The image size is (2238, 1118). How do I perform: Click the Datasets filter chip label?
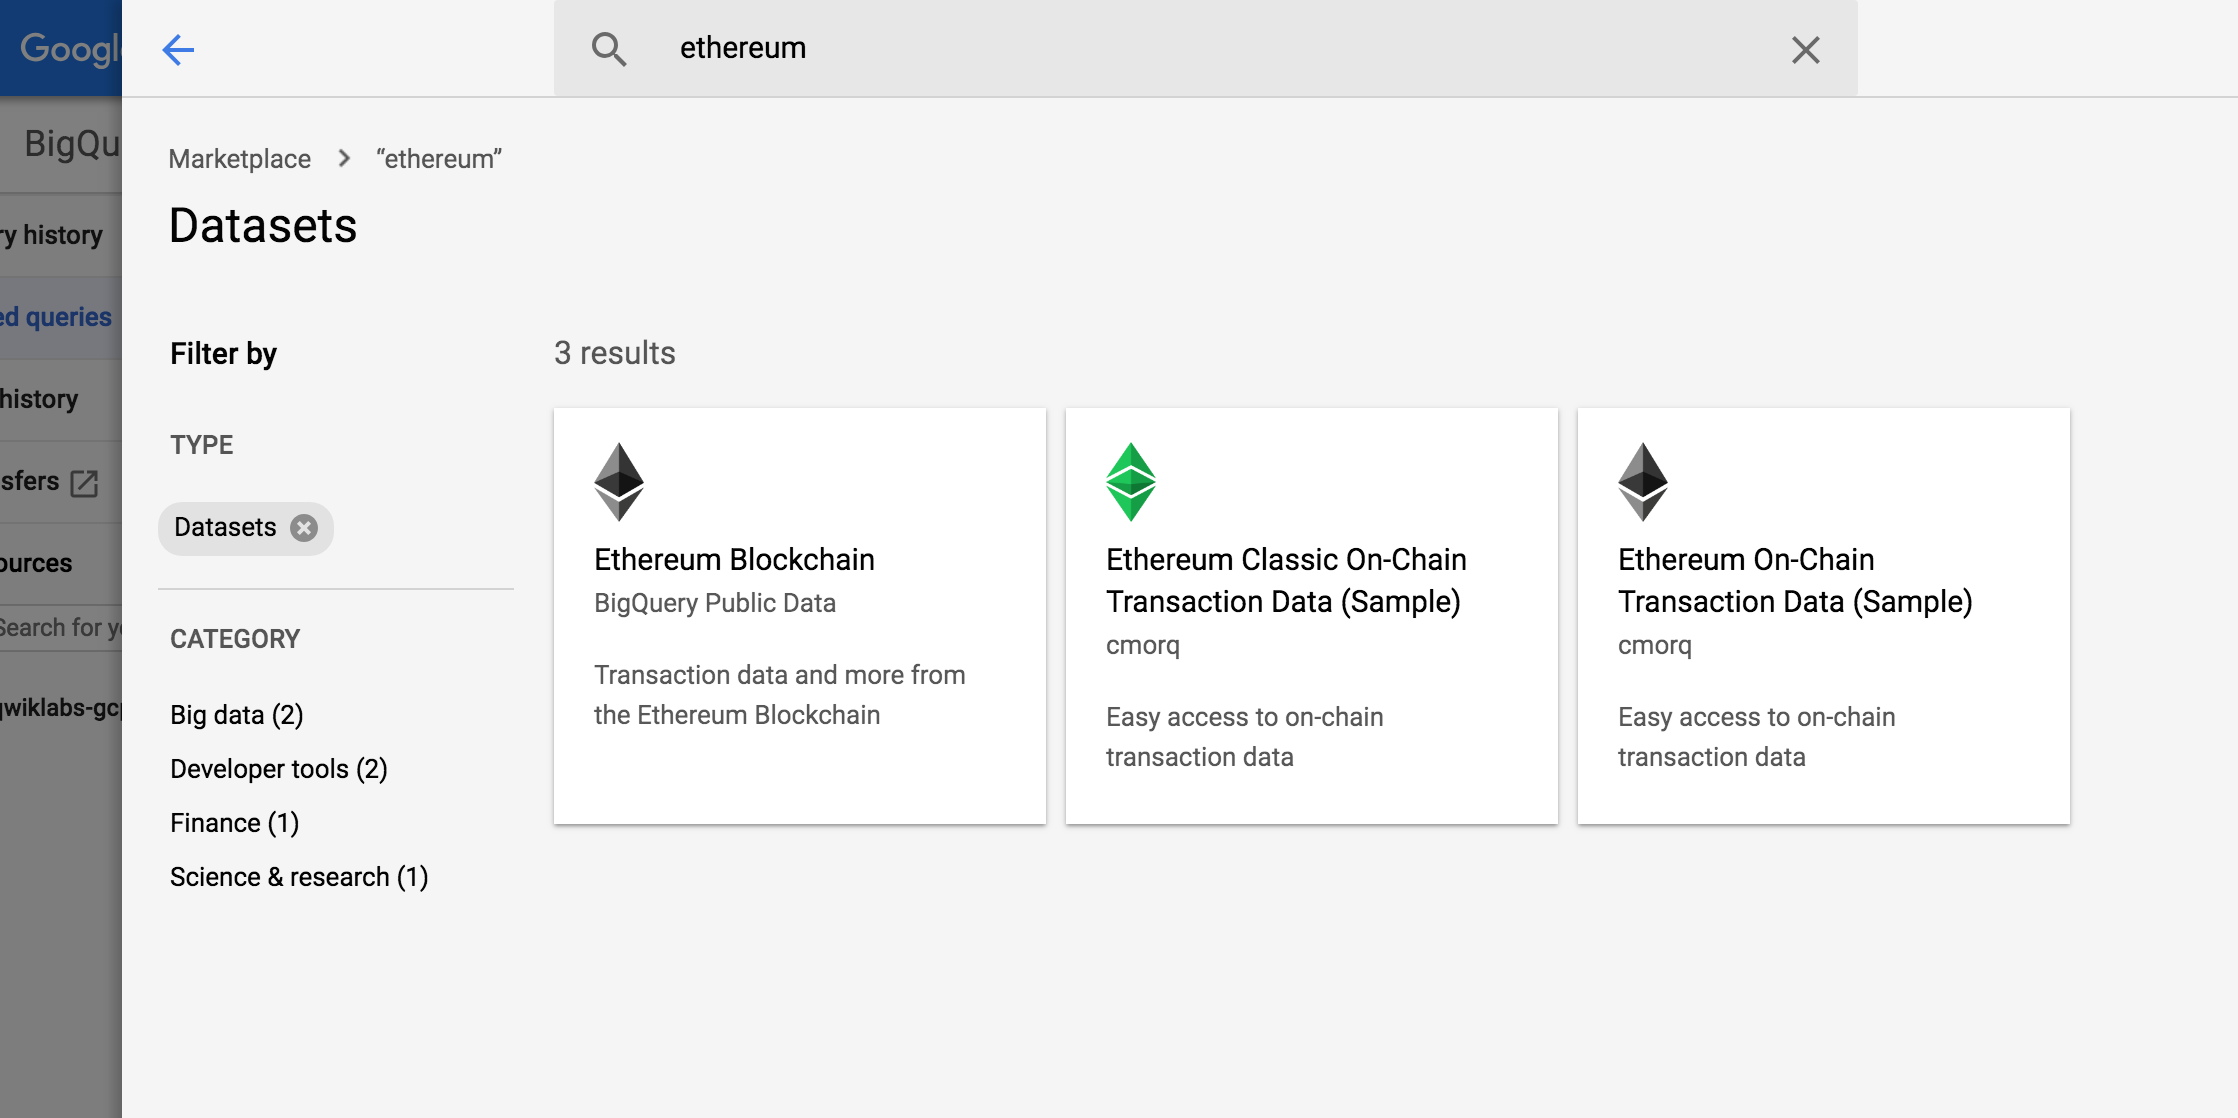(x=225, y=528)
